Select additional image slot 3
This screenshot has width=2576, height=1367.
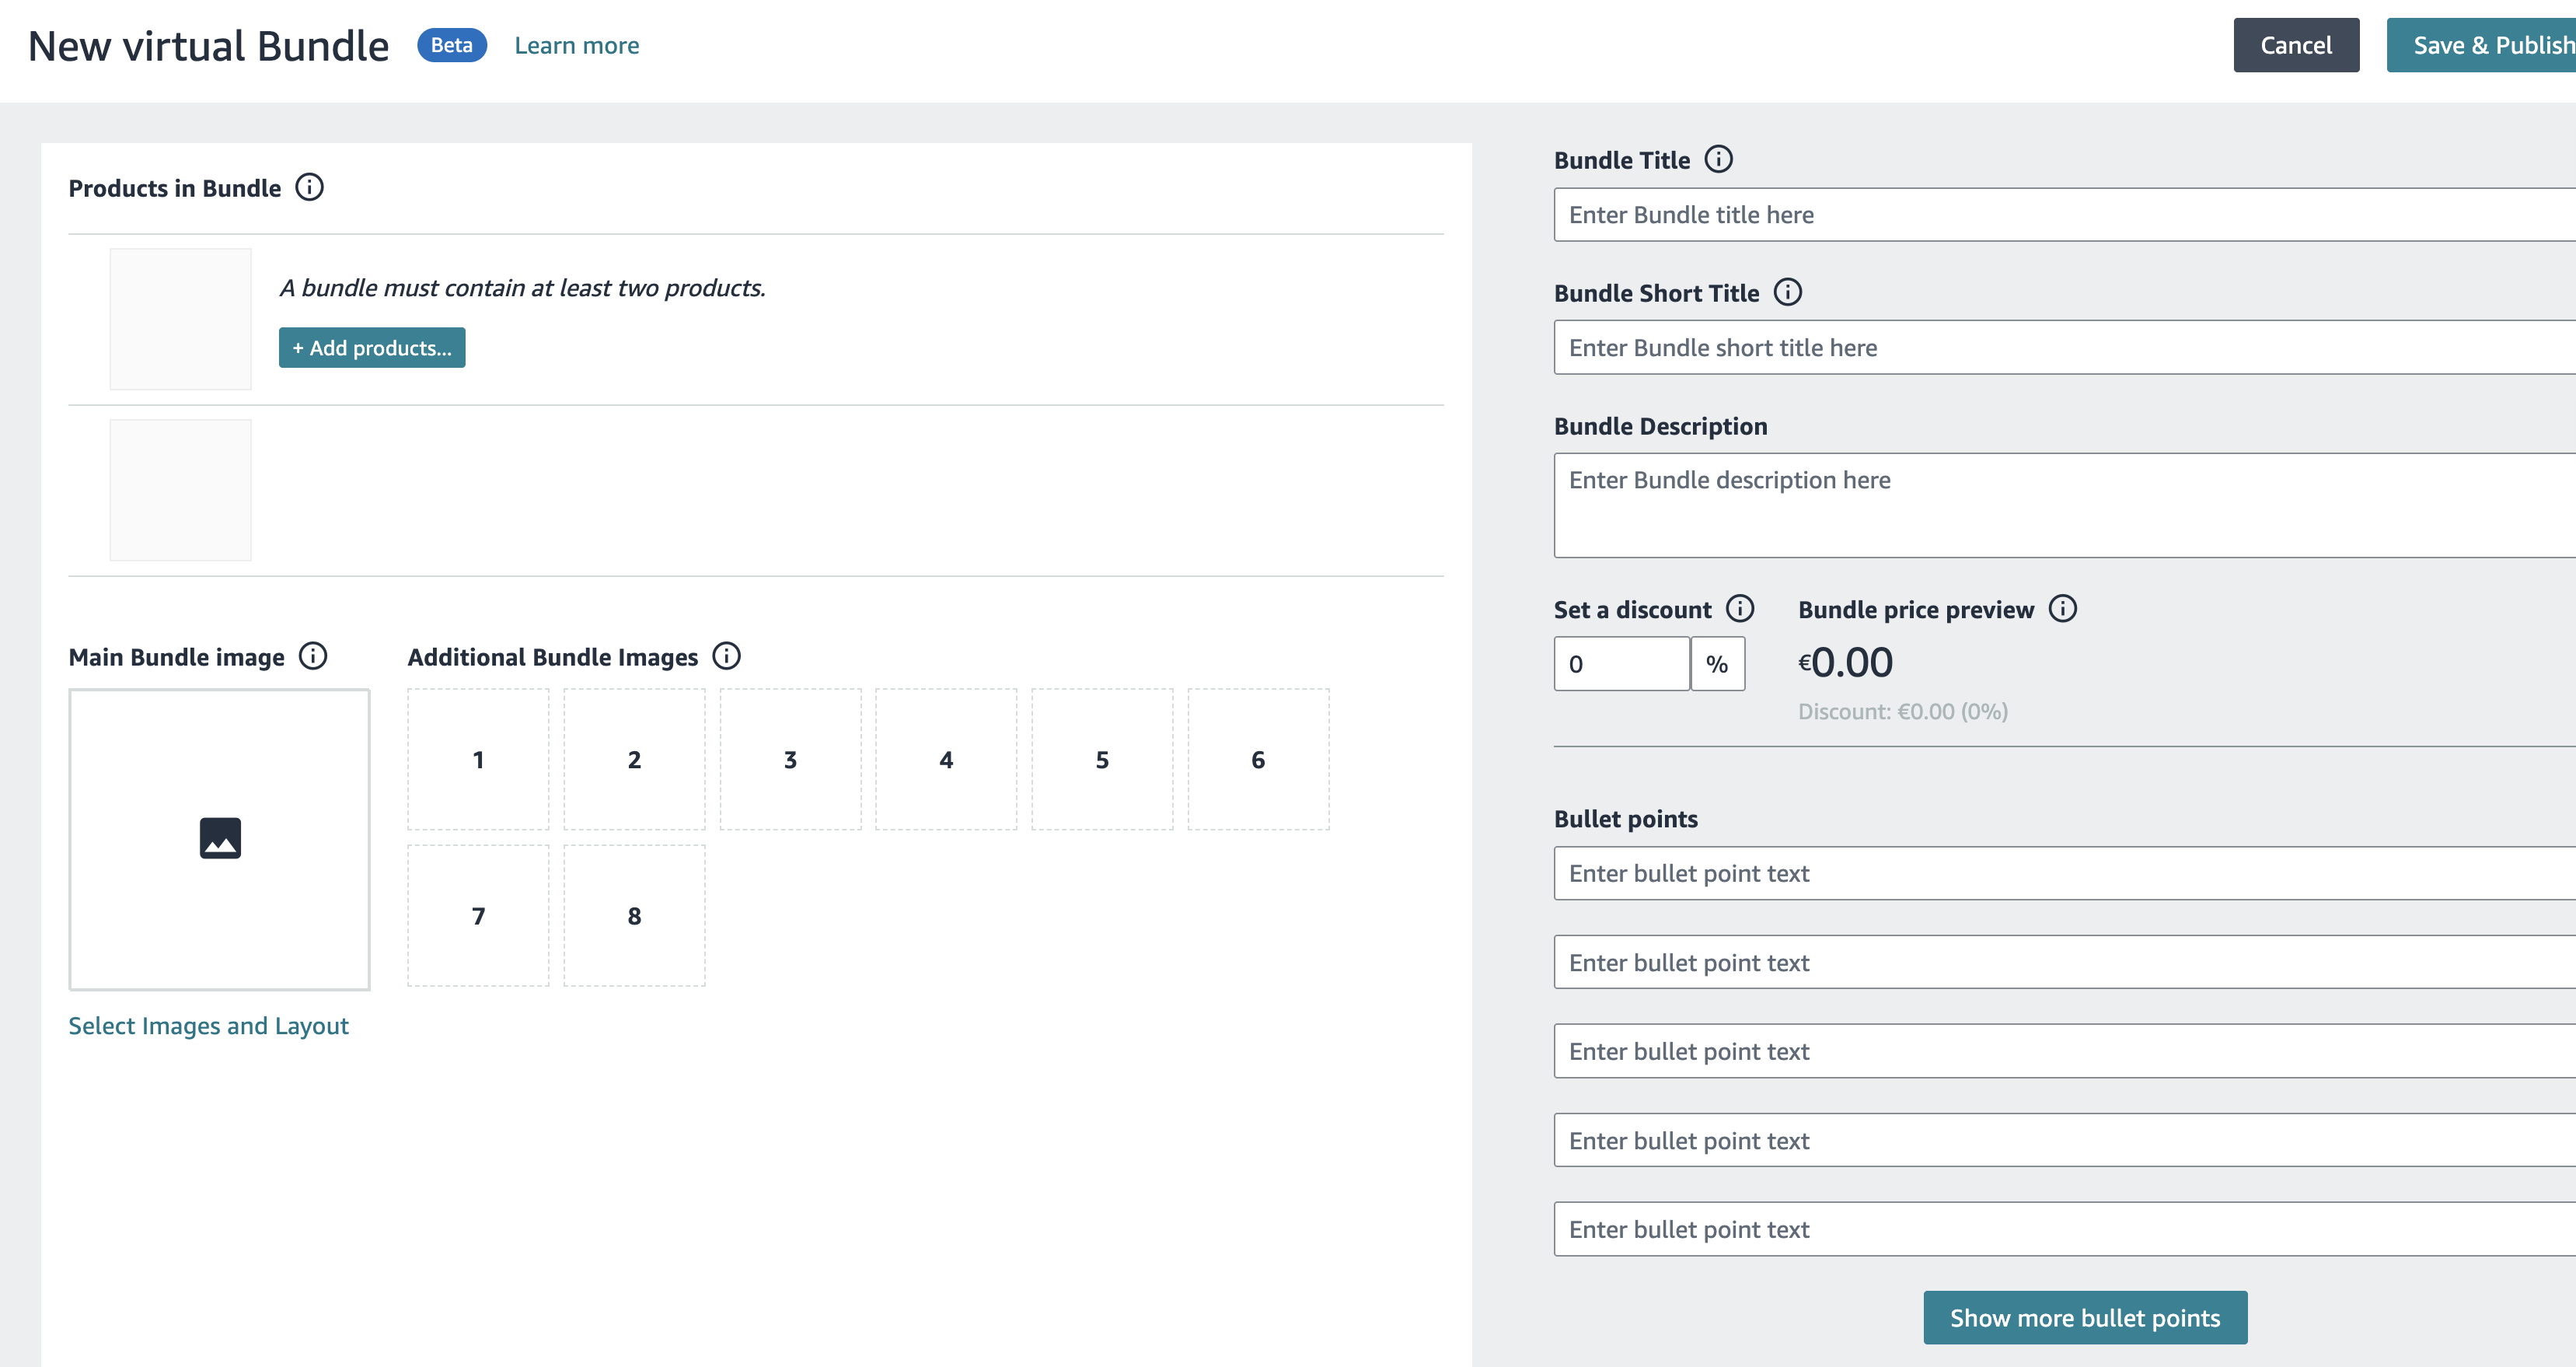pyautogui.click(x=790, y=759)
